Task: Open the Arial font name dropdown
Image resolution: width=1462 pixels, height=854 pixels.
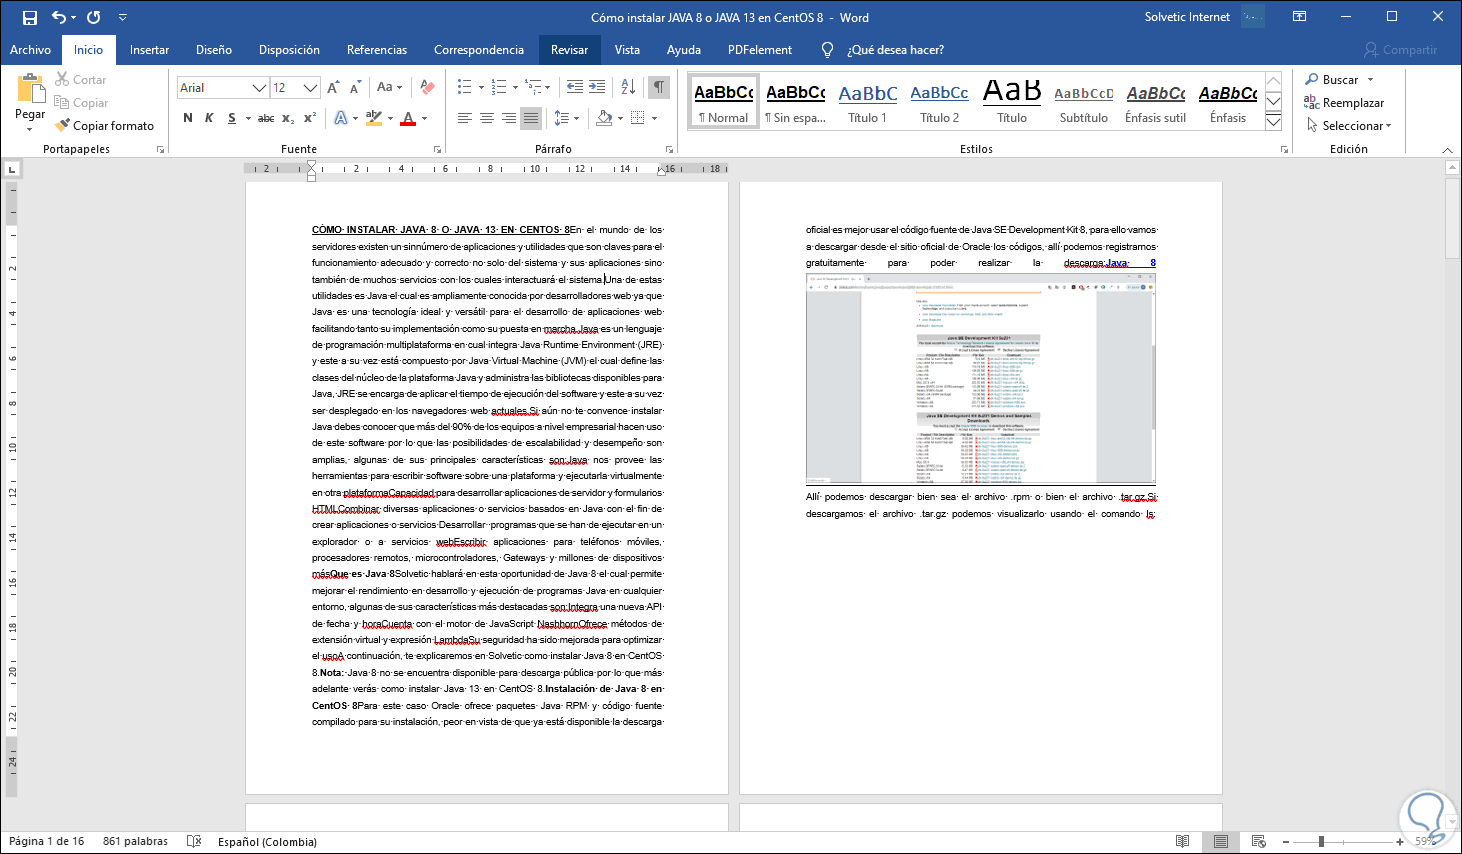Action: coord(259,88)
